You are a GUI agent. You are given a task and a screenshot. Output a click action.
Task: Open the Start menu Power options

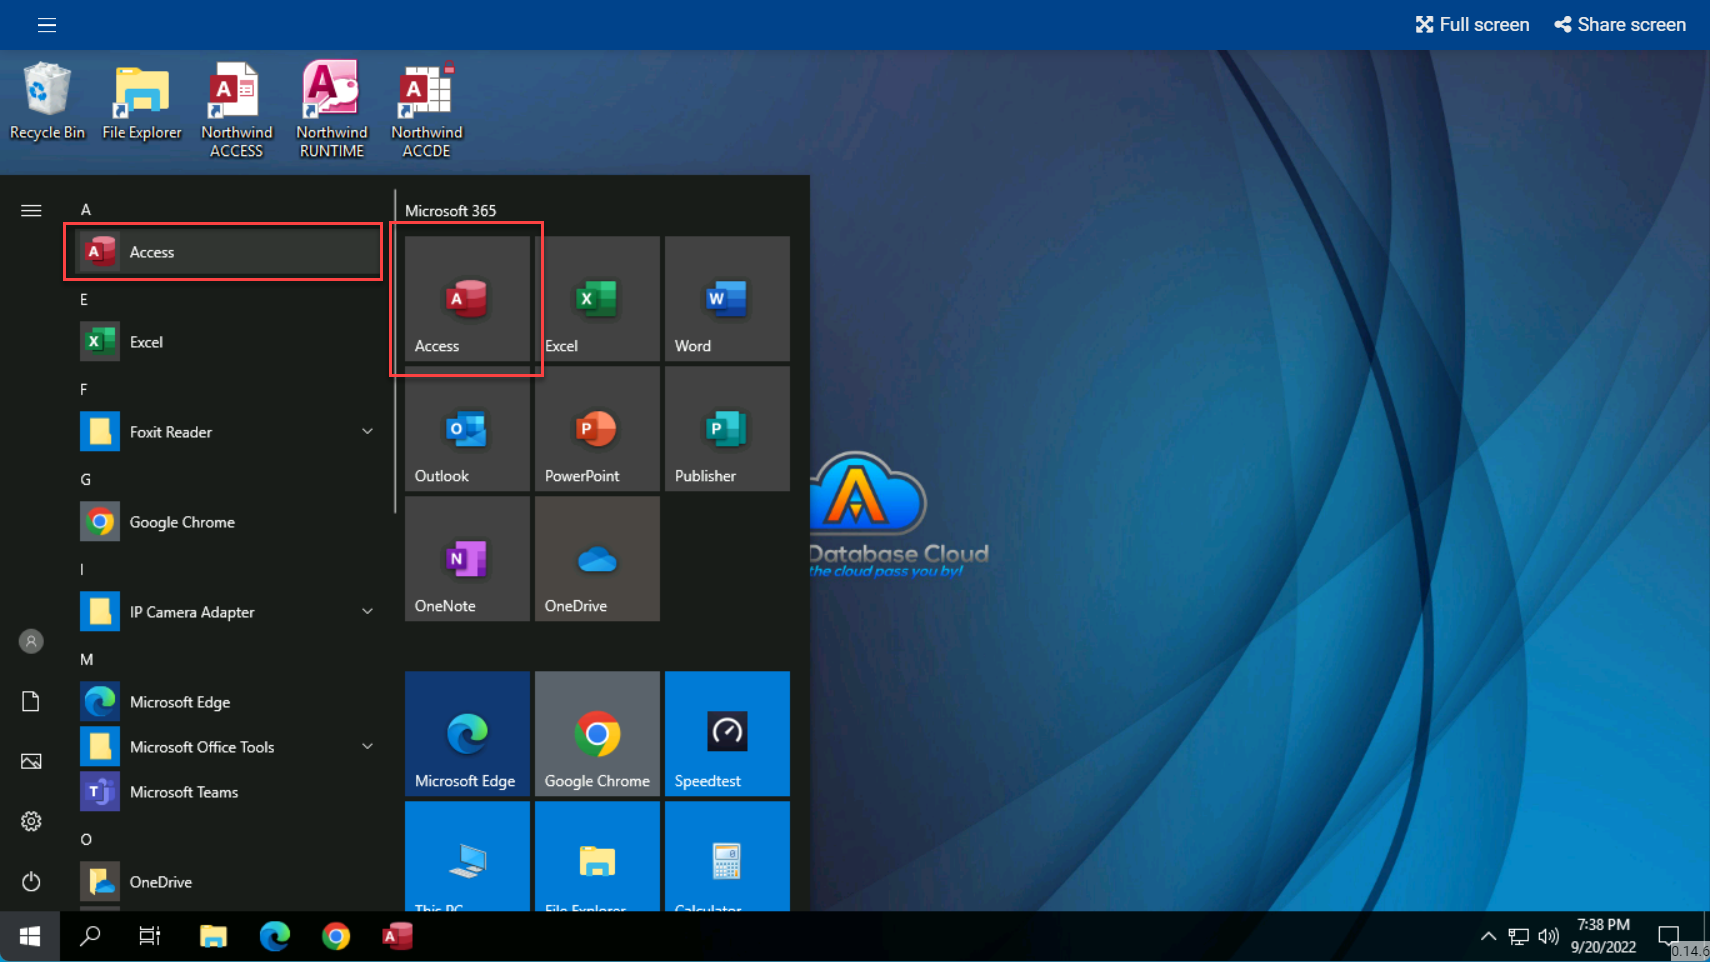pyautogui.click(x=31, y=881)
